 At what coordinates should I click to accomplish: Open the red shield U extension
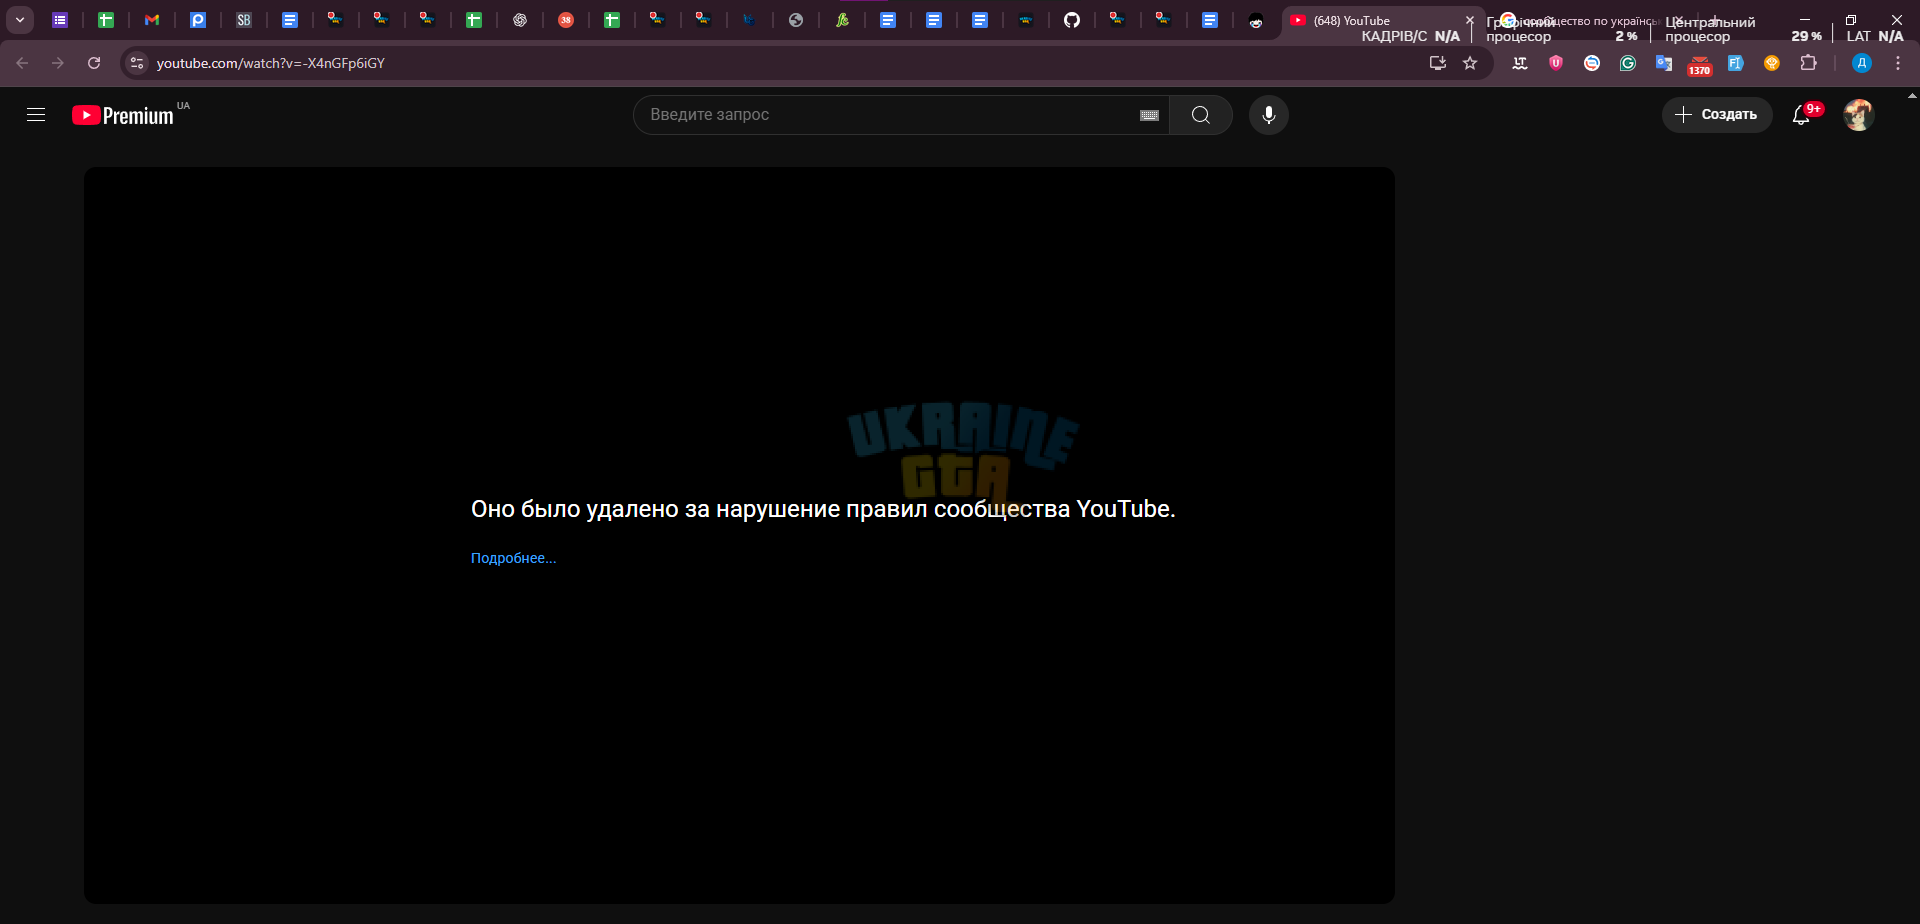1556,63
